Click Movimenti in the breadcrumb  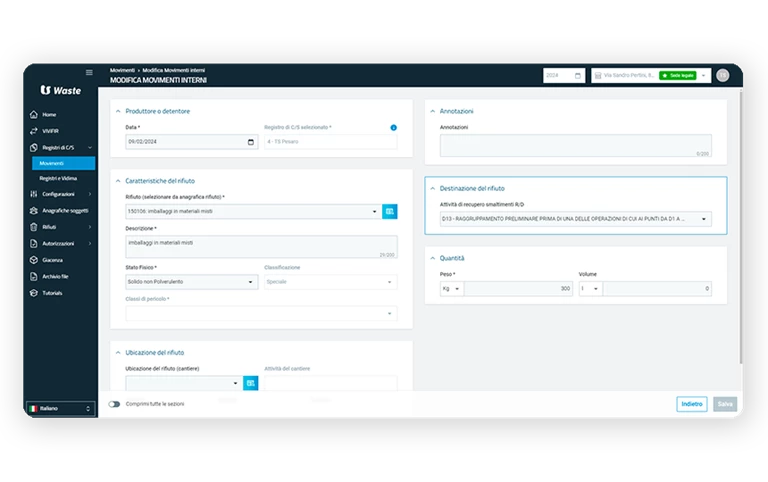(x=122, y=70)
